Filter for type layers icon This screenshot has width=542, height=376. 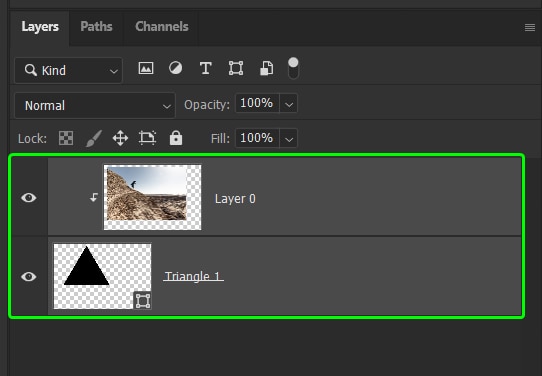(206, 68)
